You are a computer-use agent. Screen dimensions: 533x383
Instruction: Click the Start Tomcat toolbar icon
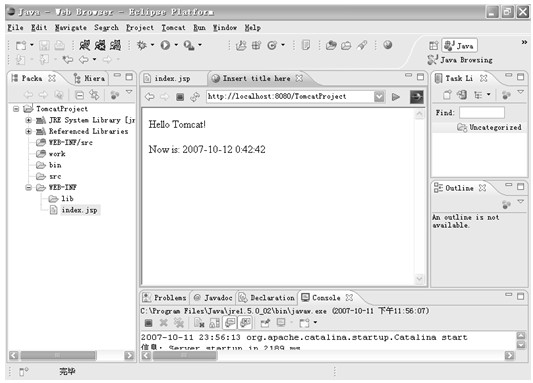coord(84,45)
